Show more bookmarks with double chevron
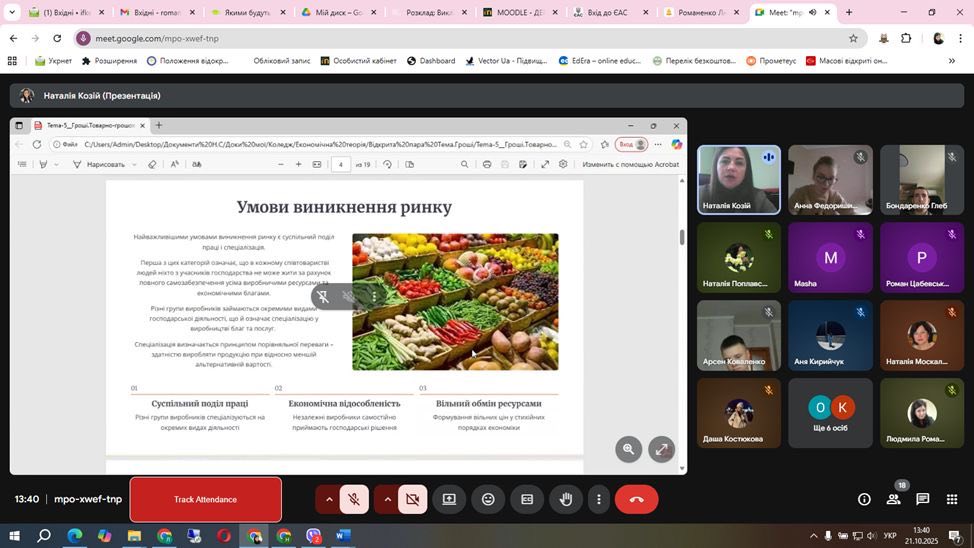Image resolution: width=974 pixels, height=548 pixels. pos(952,61)
